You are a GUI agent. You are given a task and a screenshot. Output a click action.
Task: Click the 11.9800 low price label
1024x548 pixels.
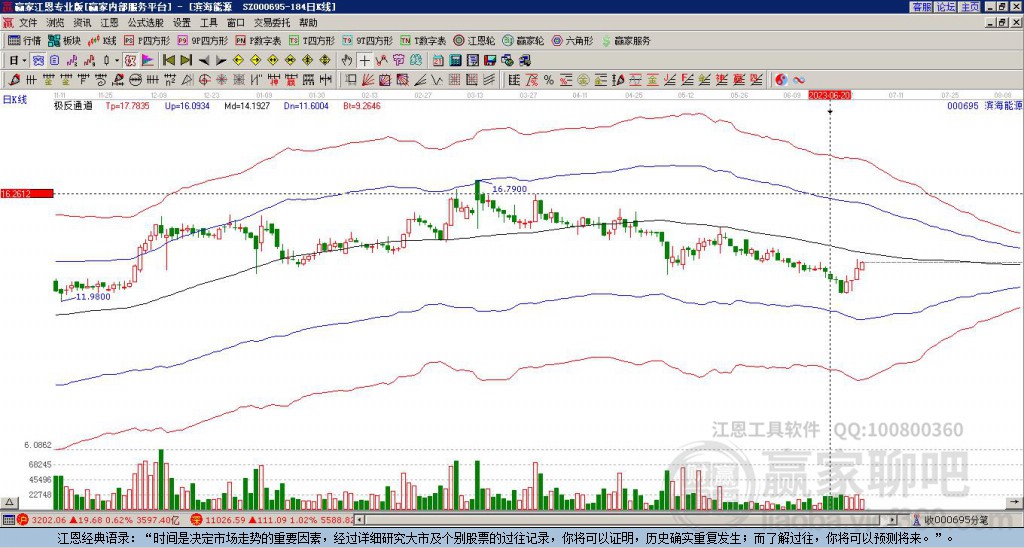(x=93, y=297)
